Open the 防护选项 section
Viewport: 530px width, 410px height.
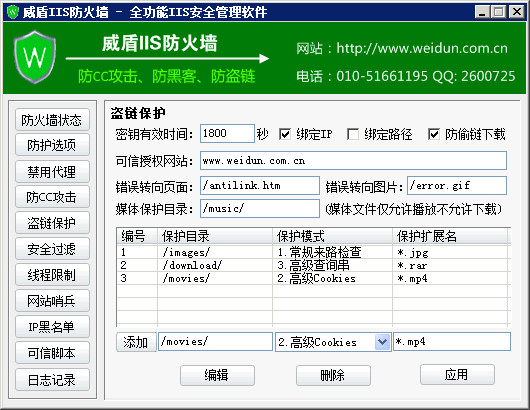click(x=52, y=145)
